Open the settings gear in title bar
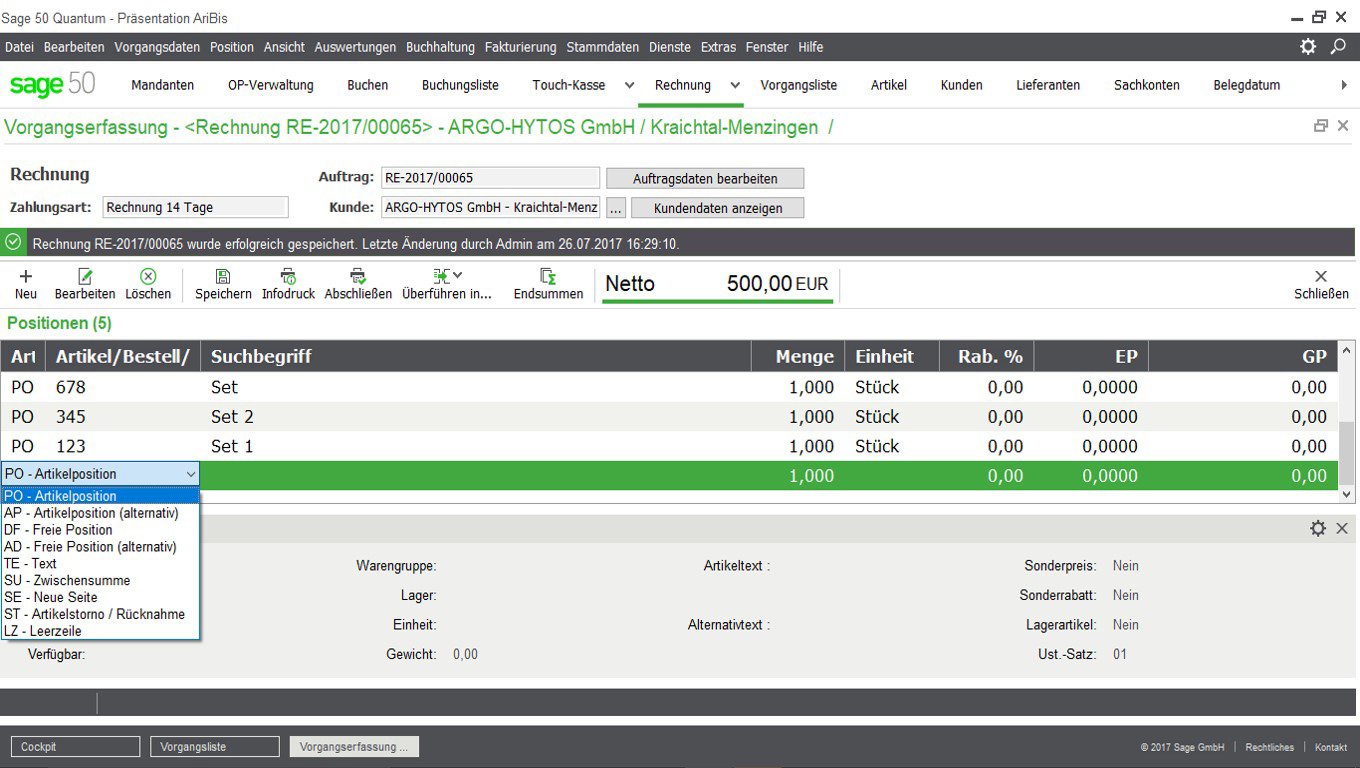This screenshot has width=1360, height=768. click(1308, 47)
